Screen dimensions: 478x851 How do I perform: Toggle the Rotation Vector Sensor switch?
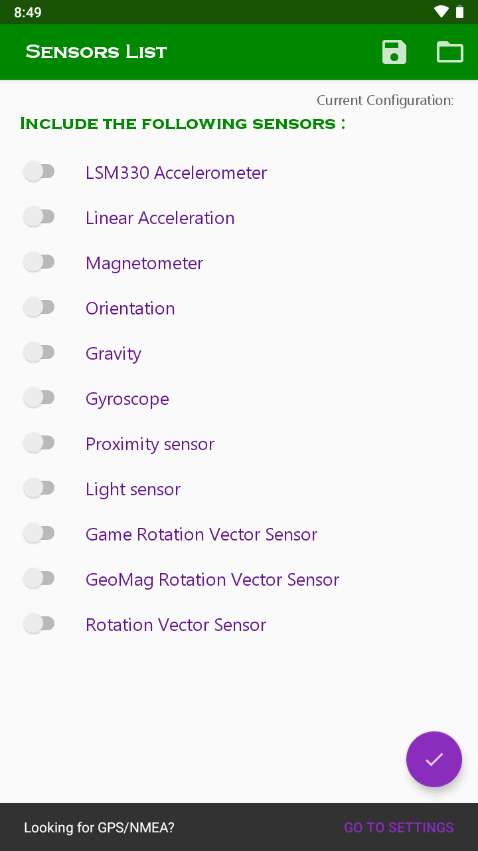[39, 624]
